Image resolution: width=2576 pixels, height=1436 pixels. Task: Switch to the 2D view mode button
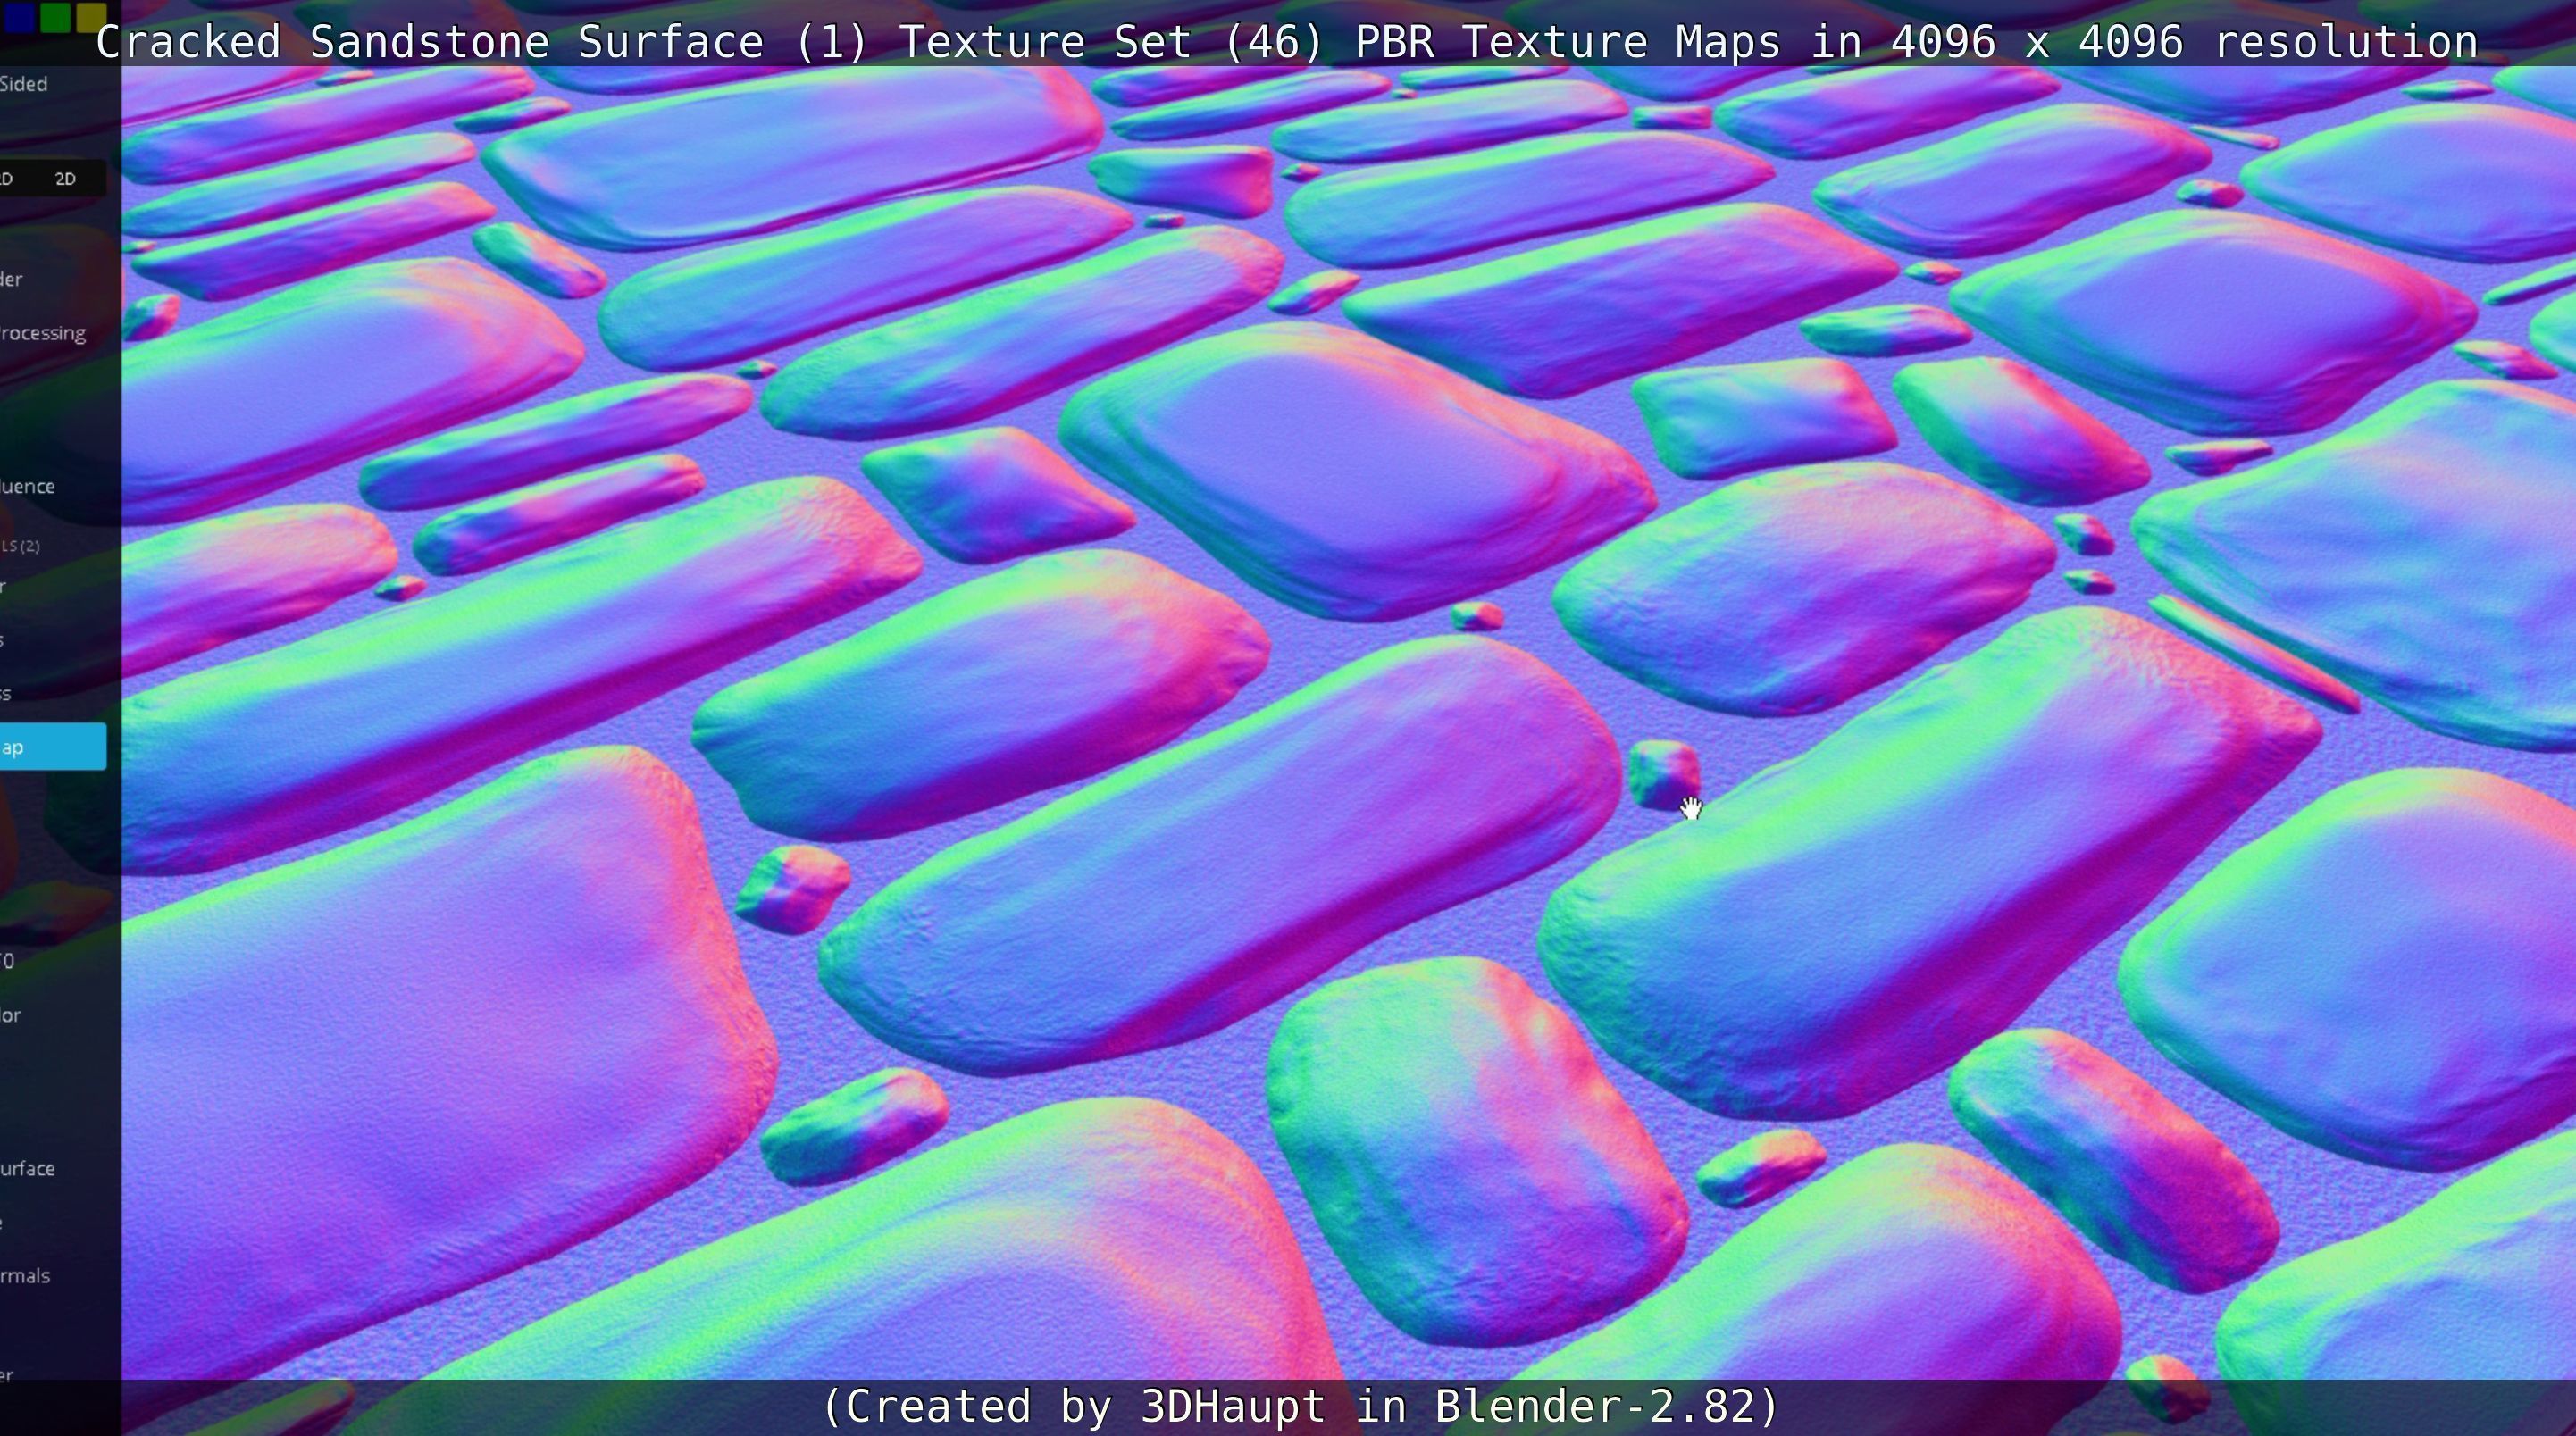pos(66,179)
